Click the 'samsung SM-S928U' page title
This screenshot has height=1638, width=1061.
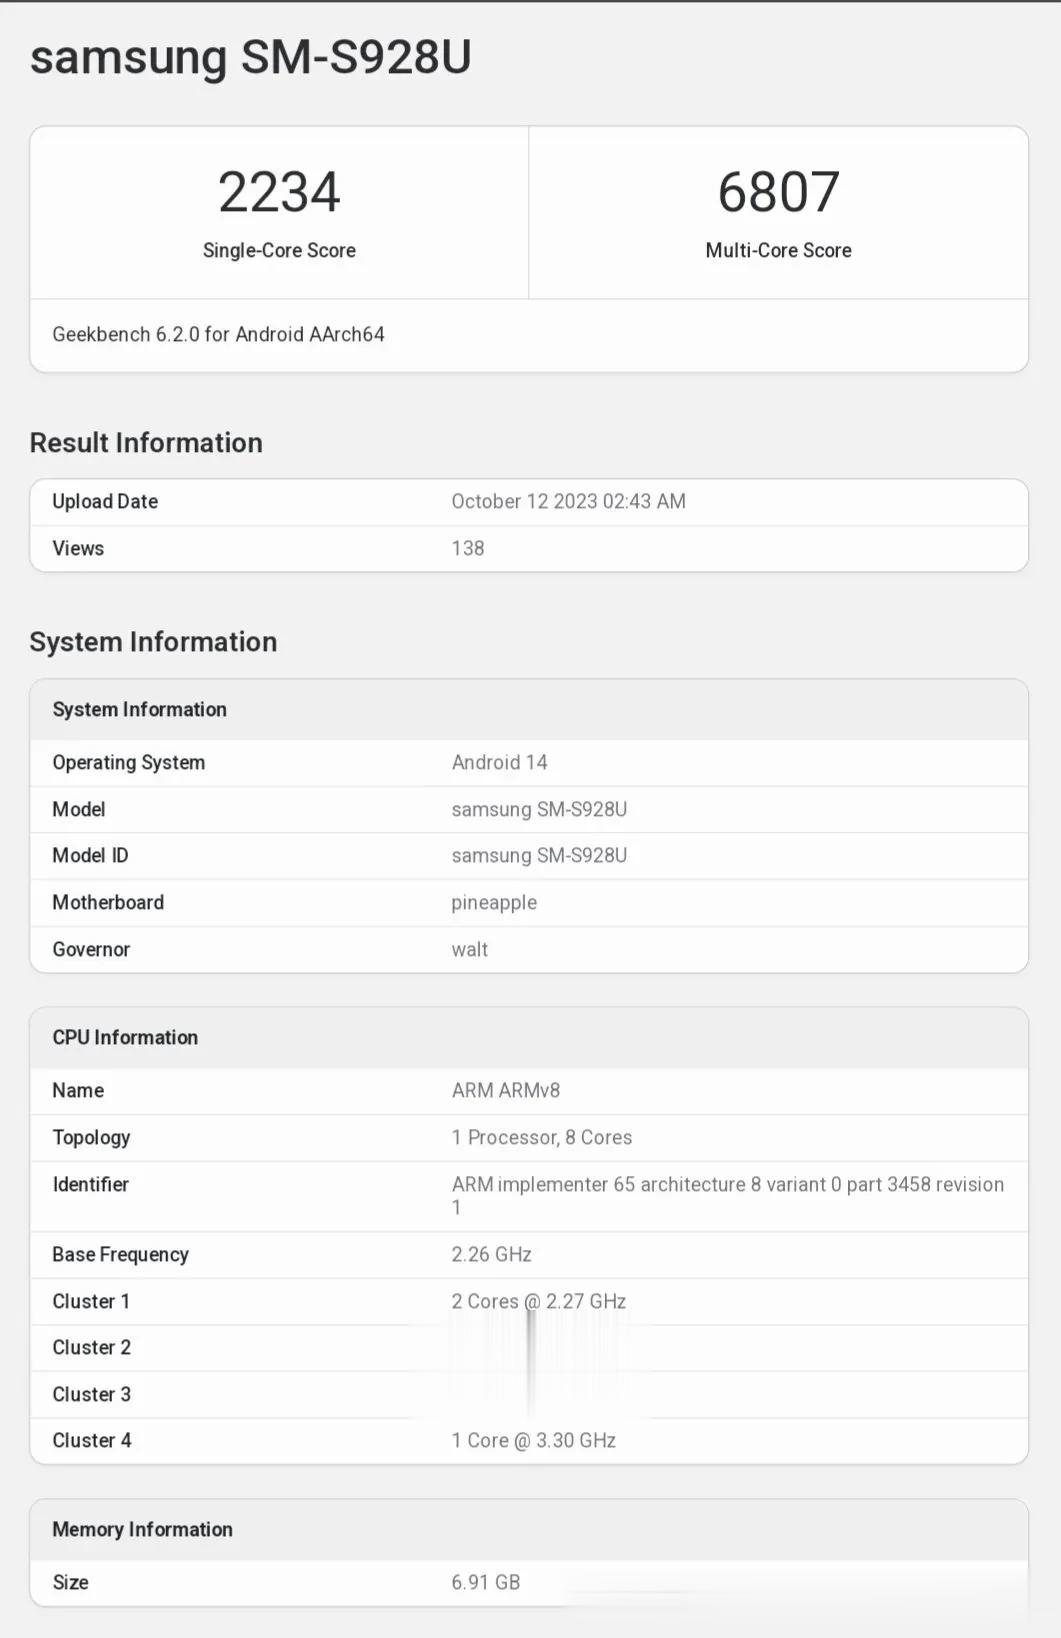point(250,58)
